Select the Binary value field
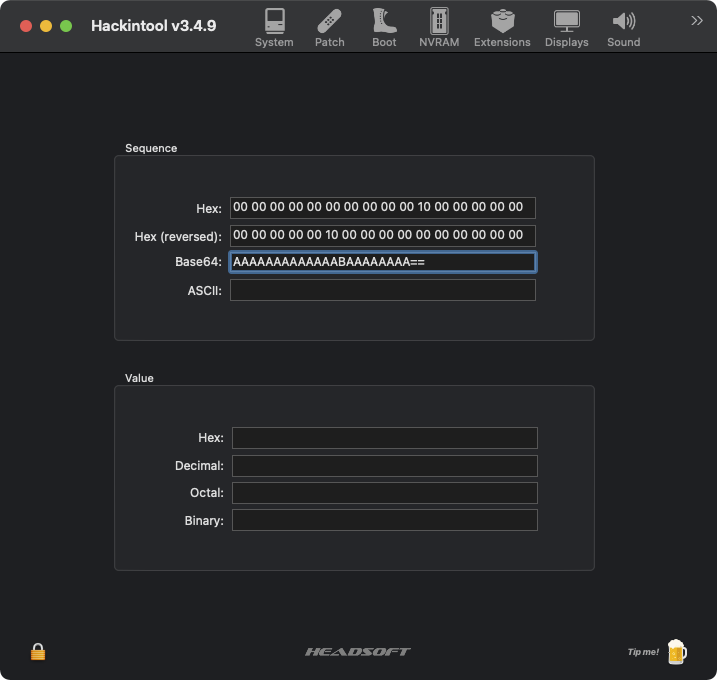Viewport: 717px width, 680px height. pos(384,520)
